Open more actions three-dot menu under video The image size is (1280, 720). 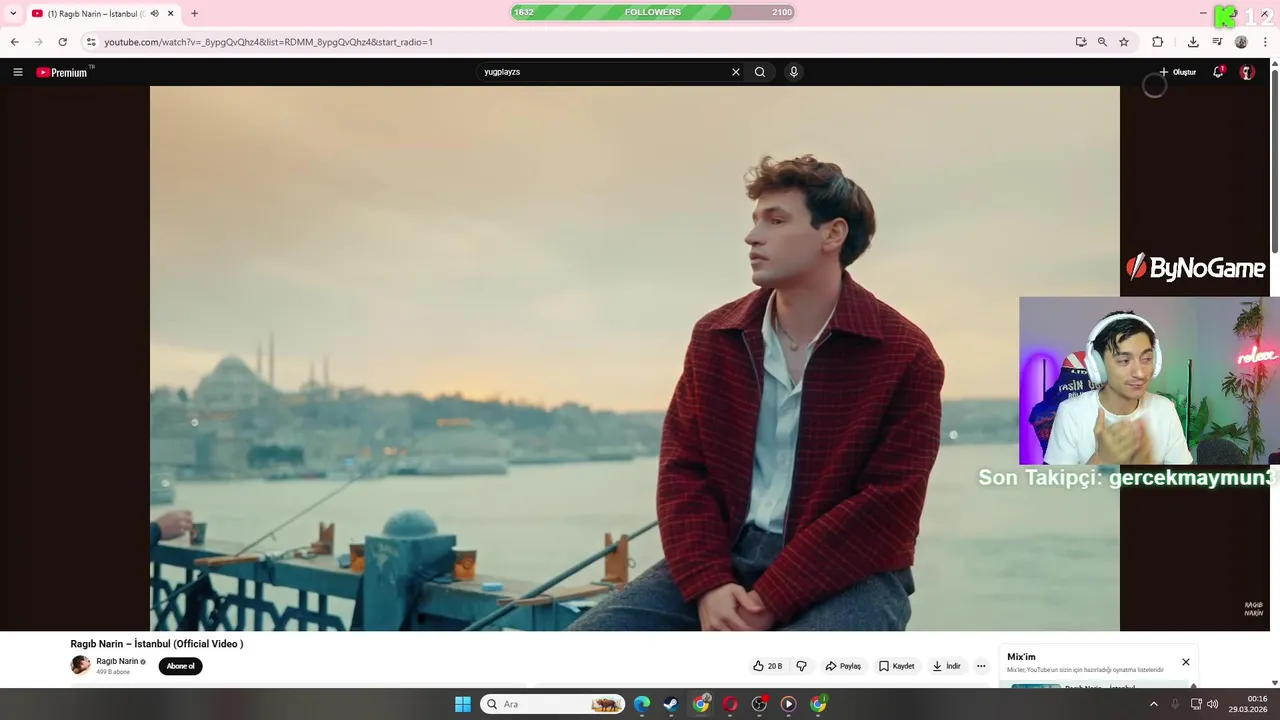pyautogui.click(x=981, y=666)
